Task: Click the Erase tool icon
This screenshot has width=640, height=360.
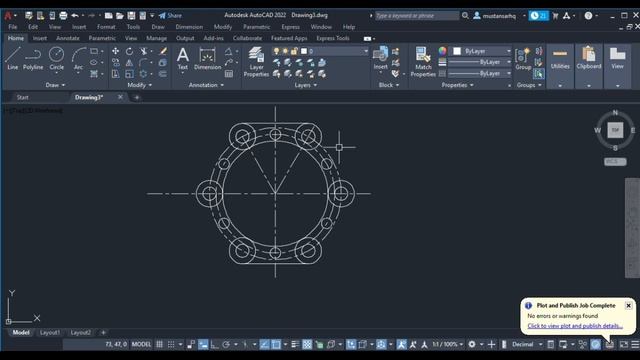Action: [163, 51]
